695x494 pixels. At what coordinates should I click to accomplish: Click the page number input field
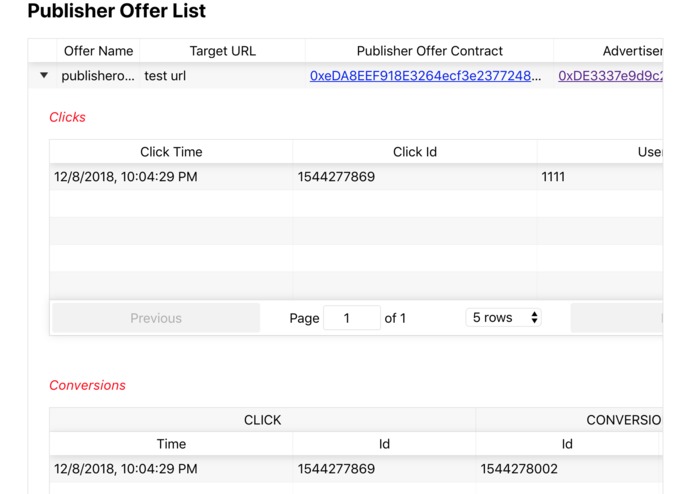[x=352, y=318]
